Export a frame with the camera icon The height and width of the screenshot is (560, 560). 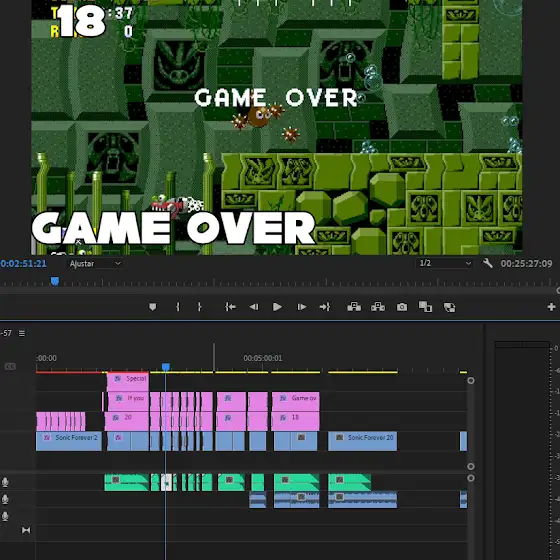click(402, 307)
